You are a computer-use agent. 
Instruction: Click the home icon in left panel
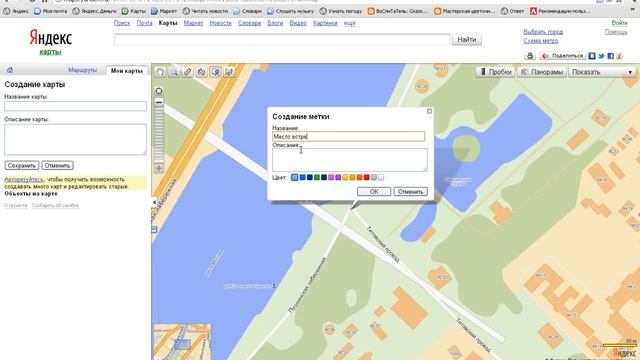tap(10, 70)
